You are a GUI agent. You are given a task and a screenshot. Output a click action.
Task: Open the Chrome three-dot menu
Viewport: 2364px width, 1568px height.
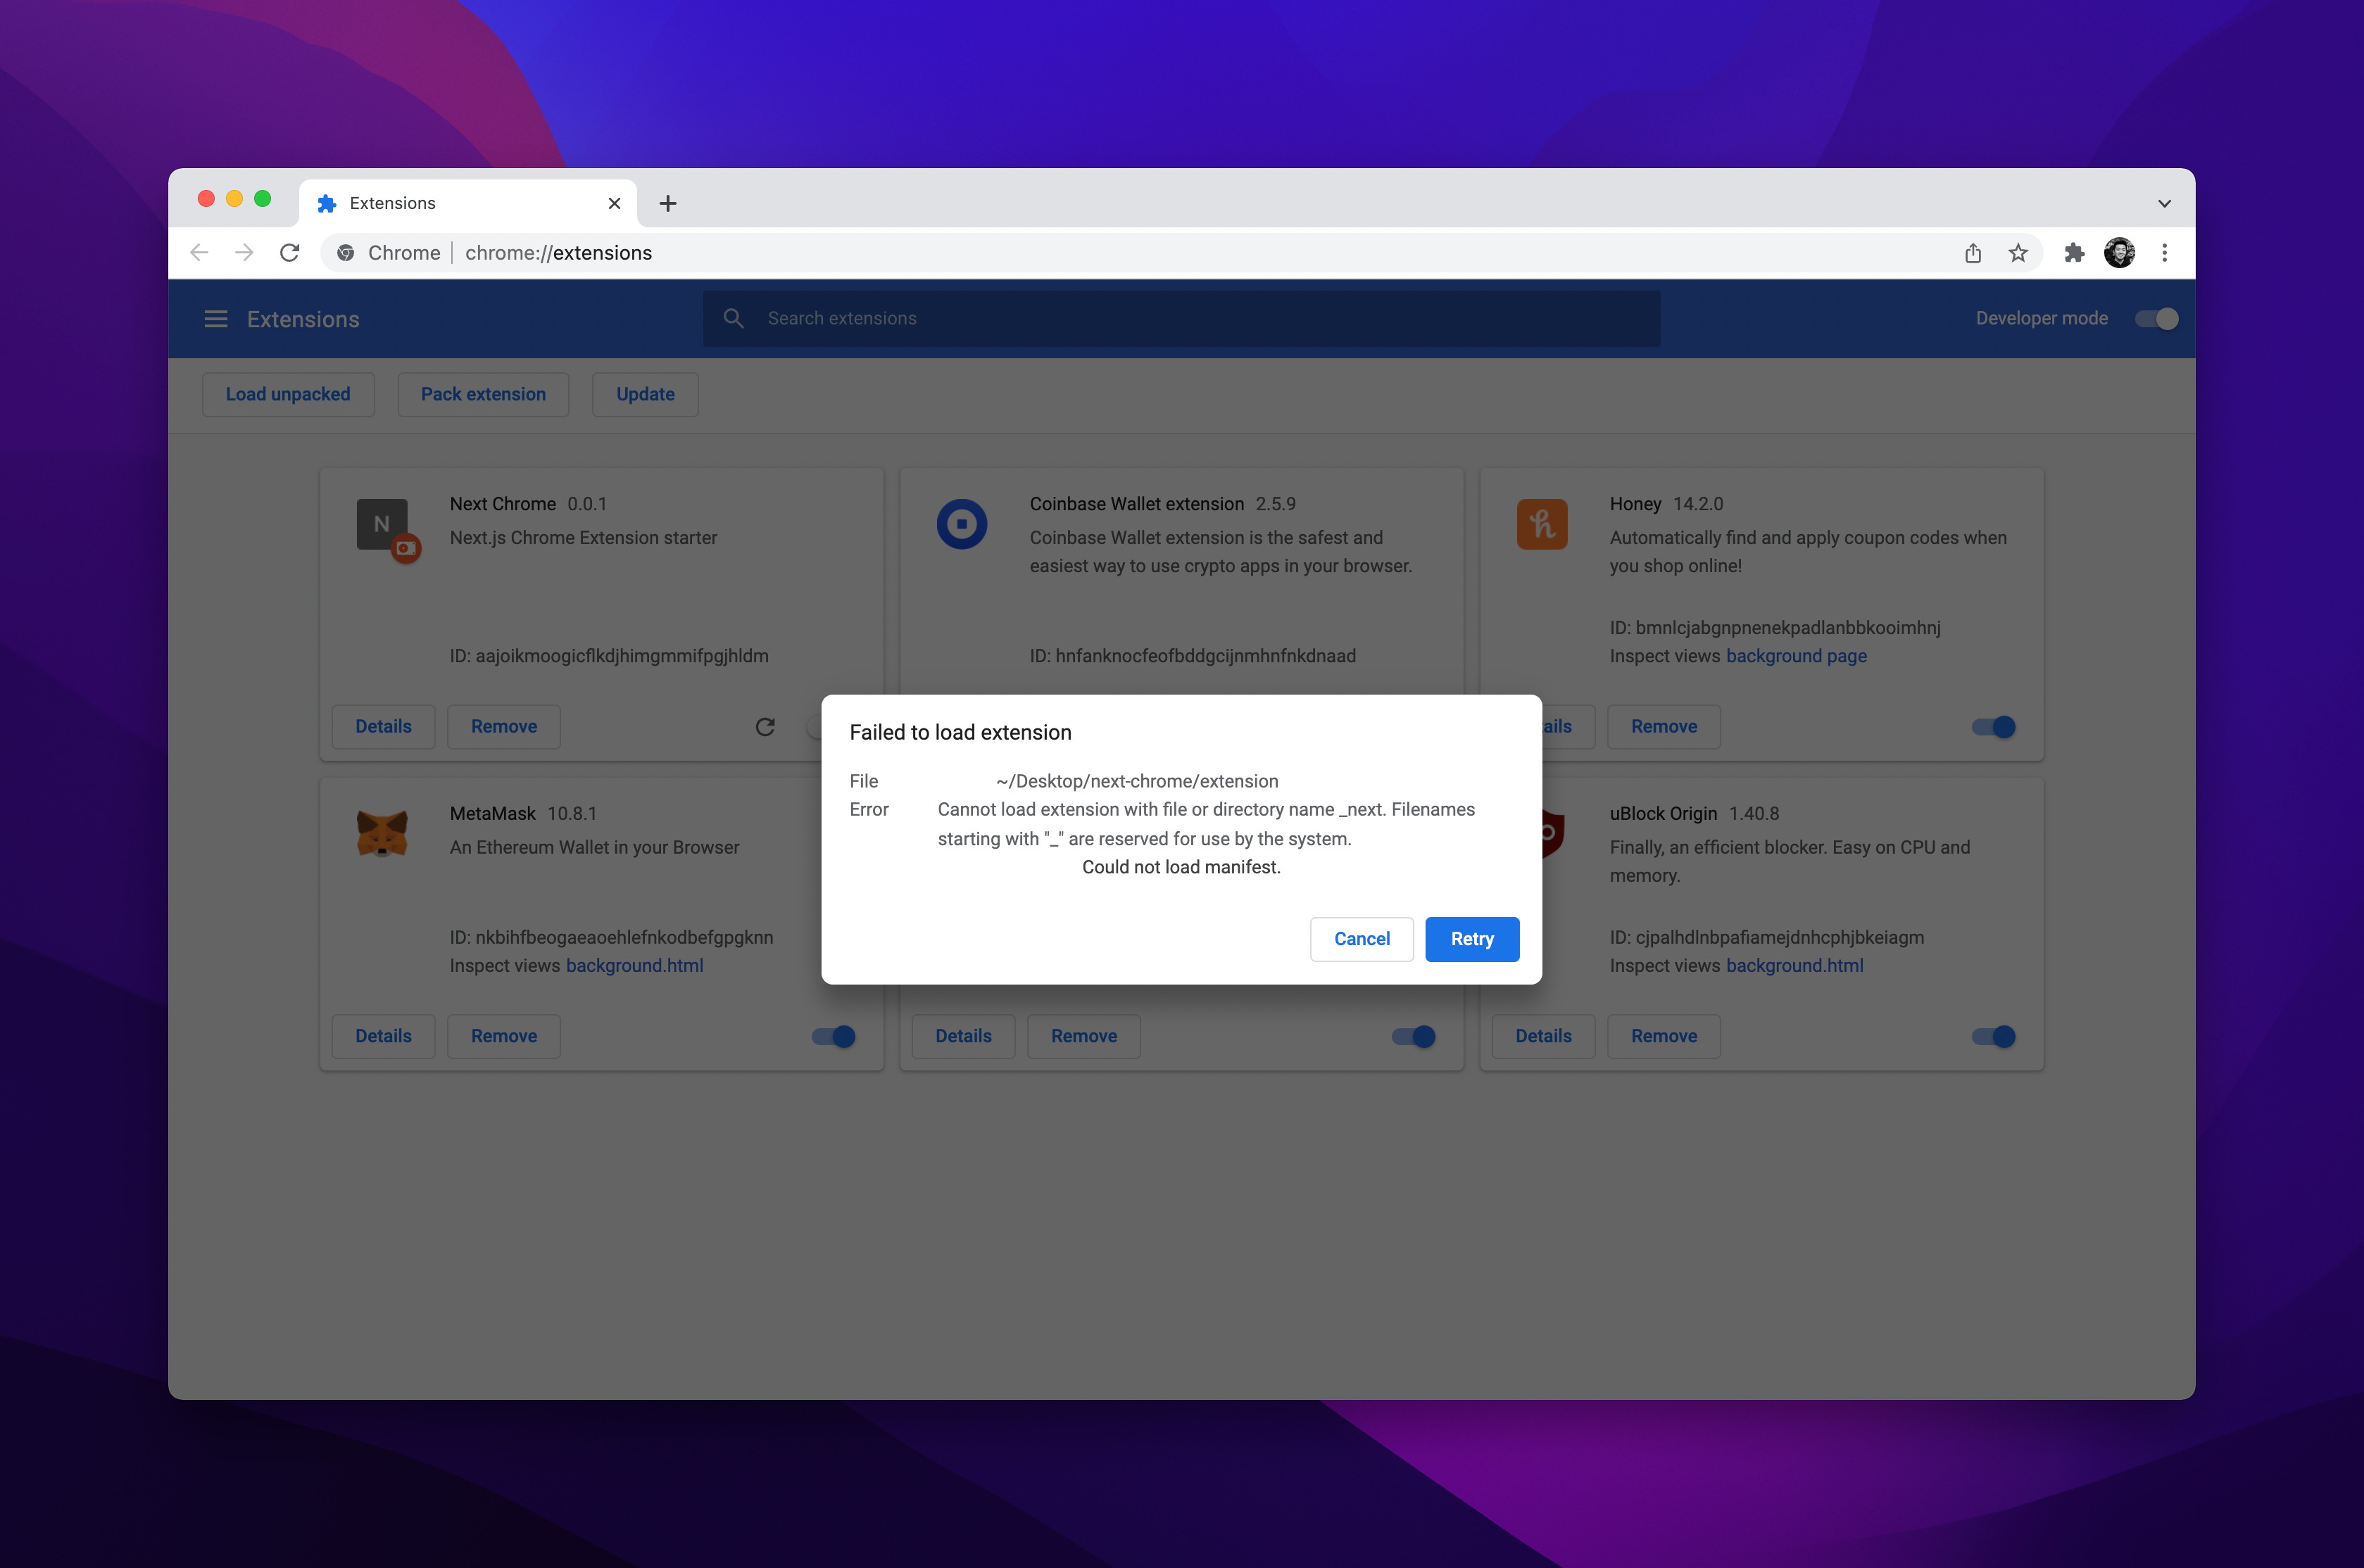coord(2164,253)
